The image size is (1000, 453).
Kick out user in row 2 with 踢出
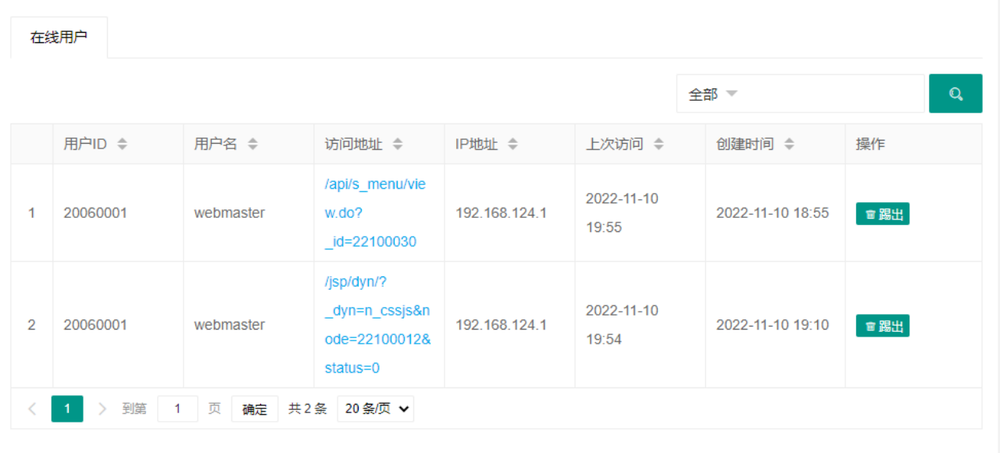(882, 326)
